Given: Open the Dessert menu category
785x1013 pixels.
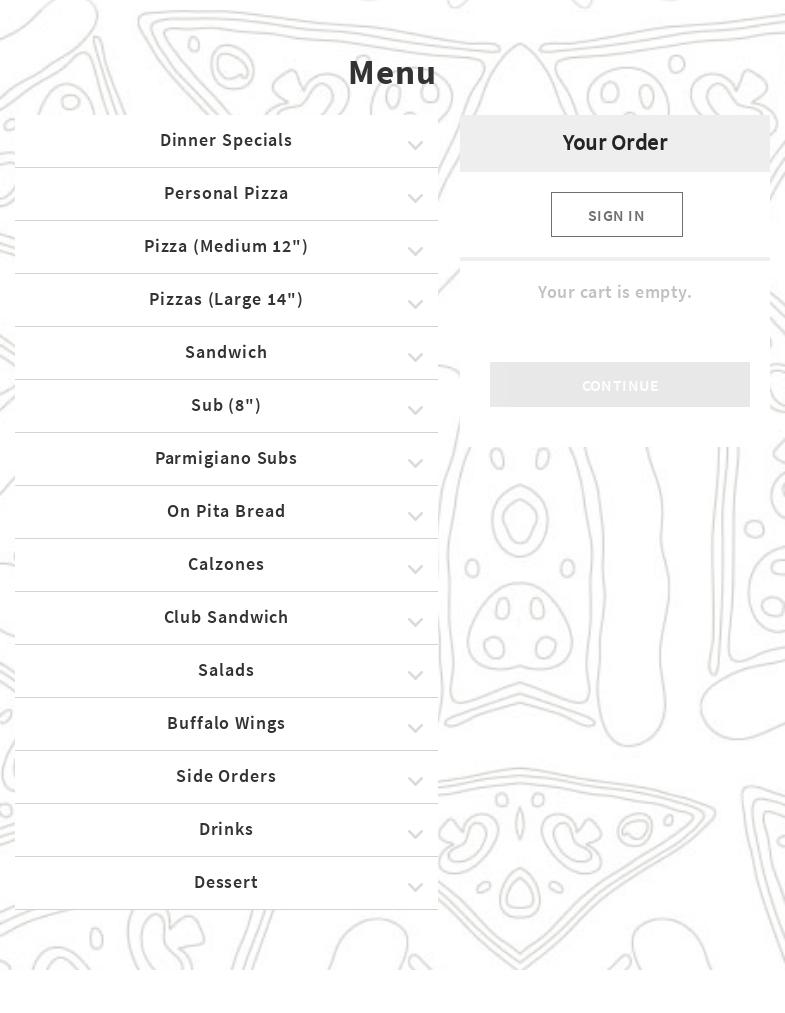Looking at the screenshot, I should (x=226, y=882).
